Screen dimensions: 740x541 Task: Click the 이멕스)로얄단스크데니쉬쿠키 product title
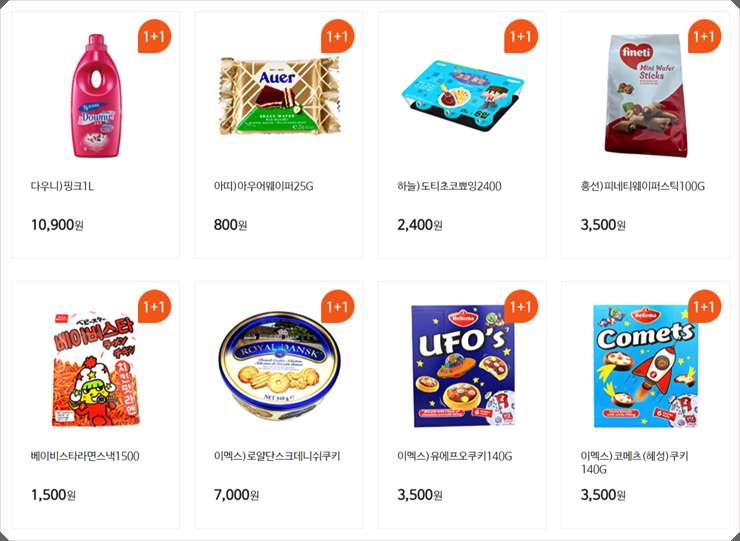point(277,456)
